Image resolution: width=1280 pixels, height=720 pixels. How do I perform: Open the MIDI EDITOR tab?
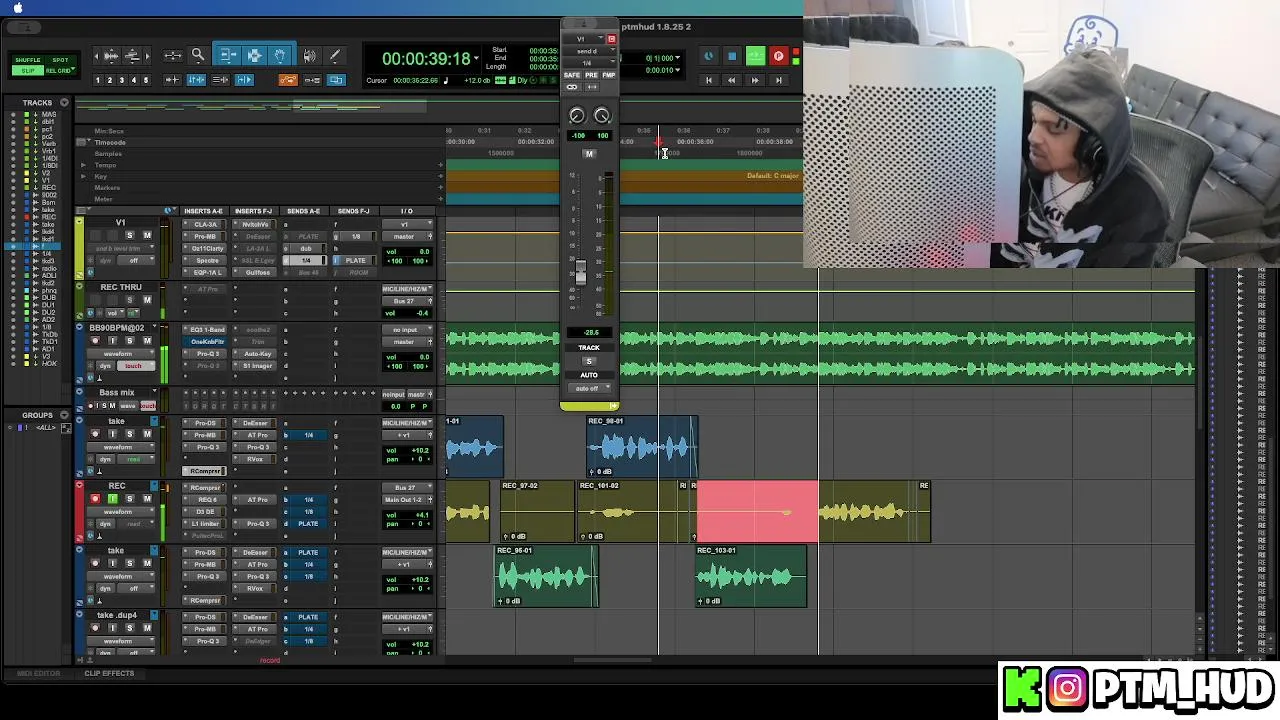click(38, 673)
